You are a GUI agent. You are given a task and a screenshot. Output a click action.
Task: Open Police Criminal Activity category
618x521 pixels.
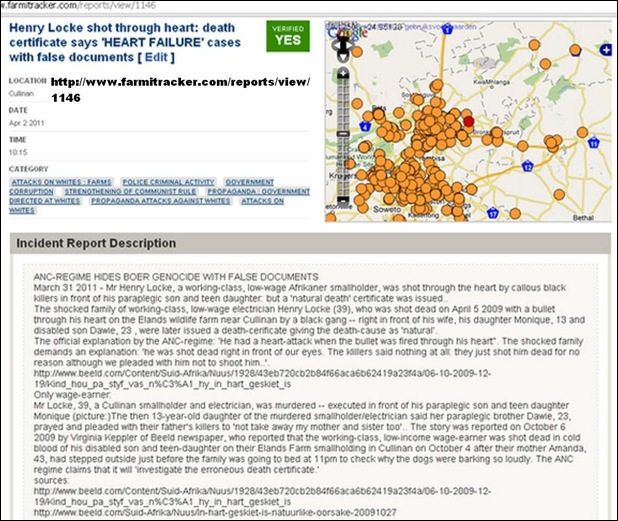[168, 182]
